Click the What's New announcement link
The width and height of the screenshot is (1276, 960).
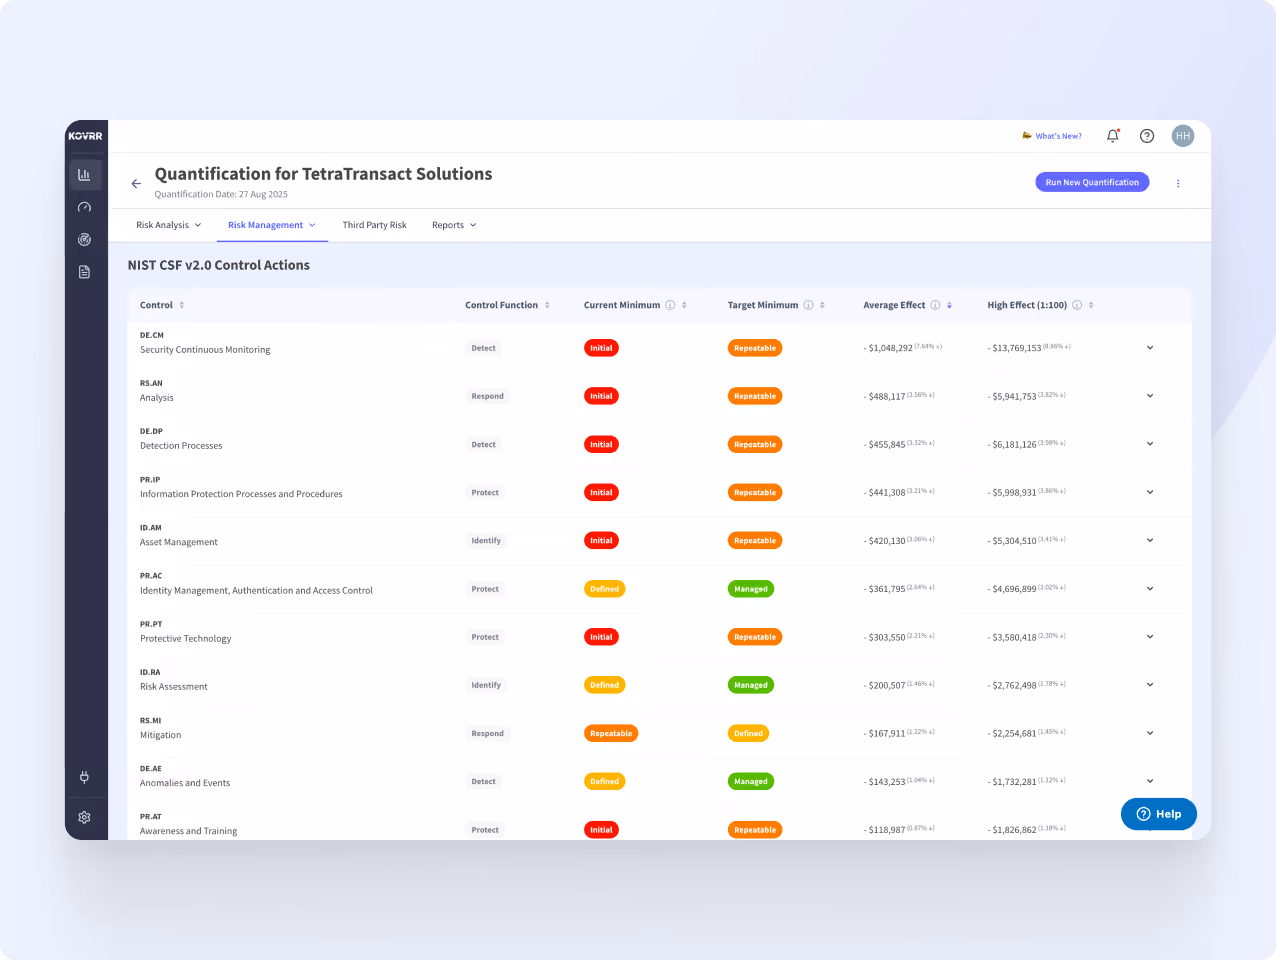tap(1052, 136)
